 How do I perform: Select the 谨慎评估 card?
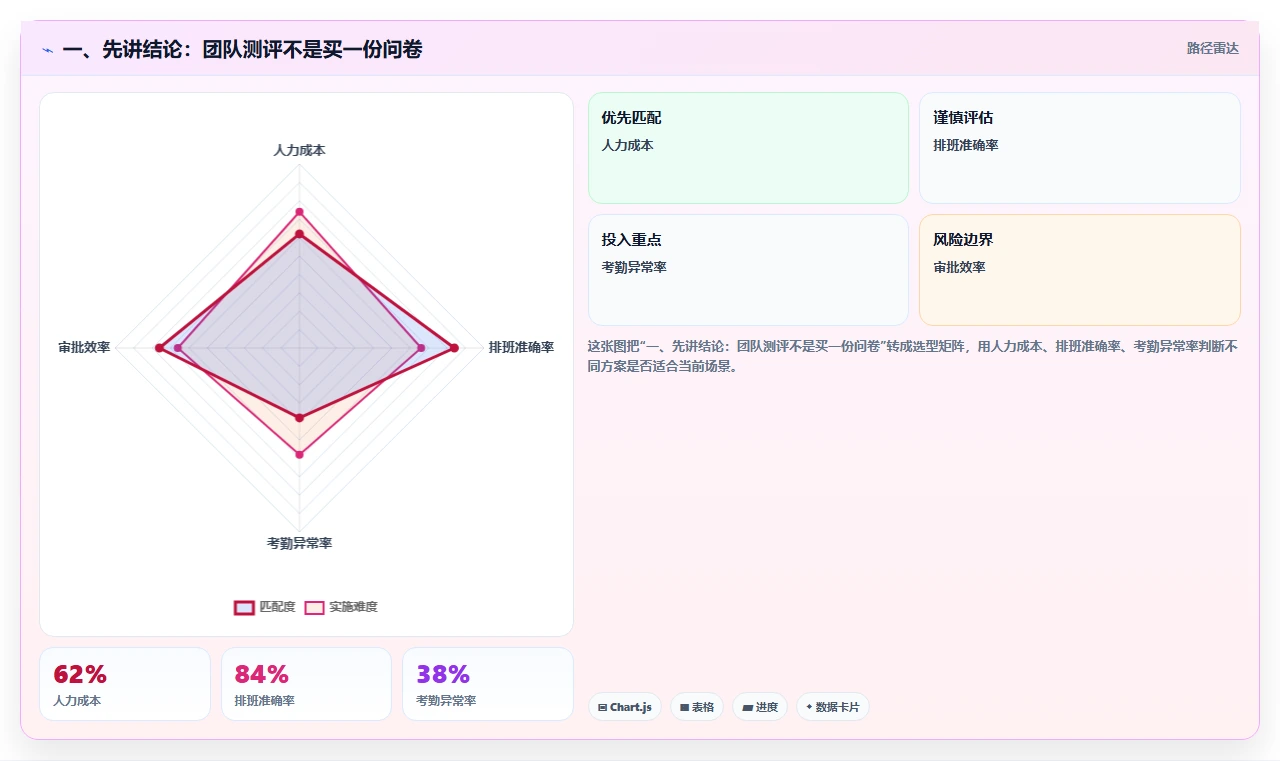pos(1080,148)
